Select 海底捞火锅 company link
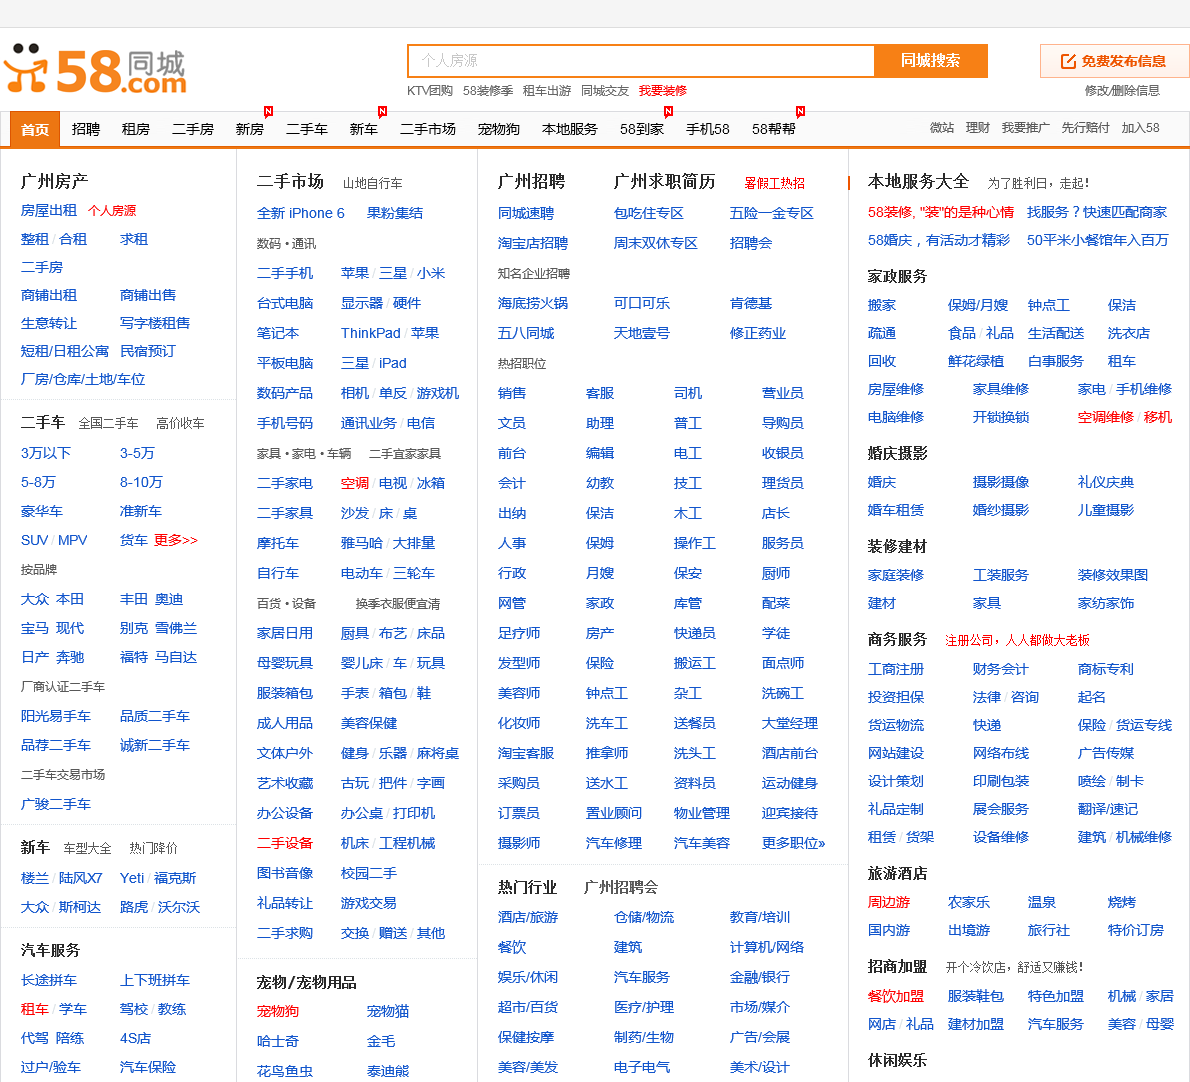Viewport: 1190px width, 1082px height. pyautogui.click(x=533, y=304)
